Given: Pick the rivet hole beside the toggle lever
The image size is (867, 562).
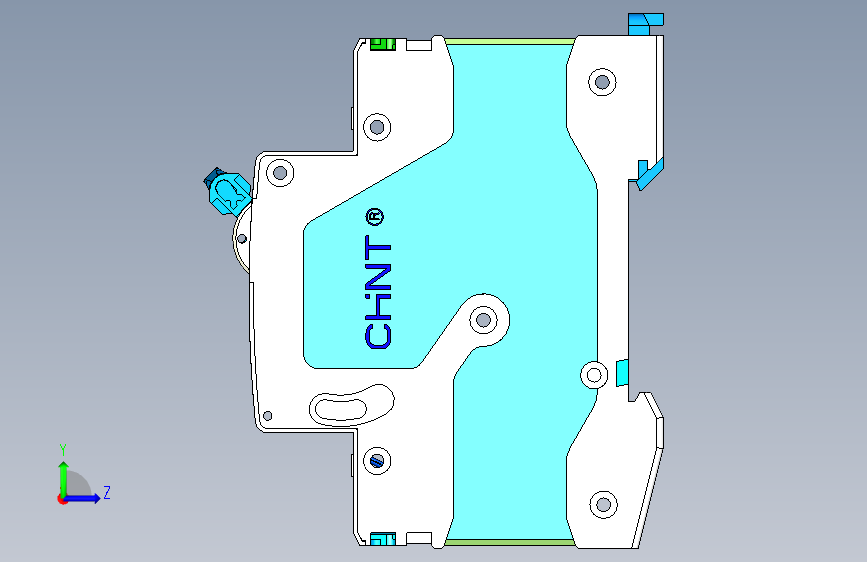Looking at the screenshot, I should [280, 173].
